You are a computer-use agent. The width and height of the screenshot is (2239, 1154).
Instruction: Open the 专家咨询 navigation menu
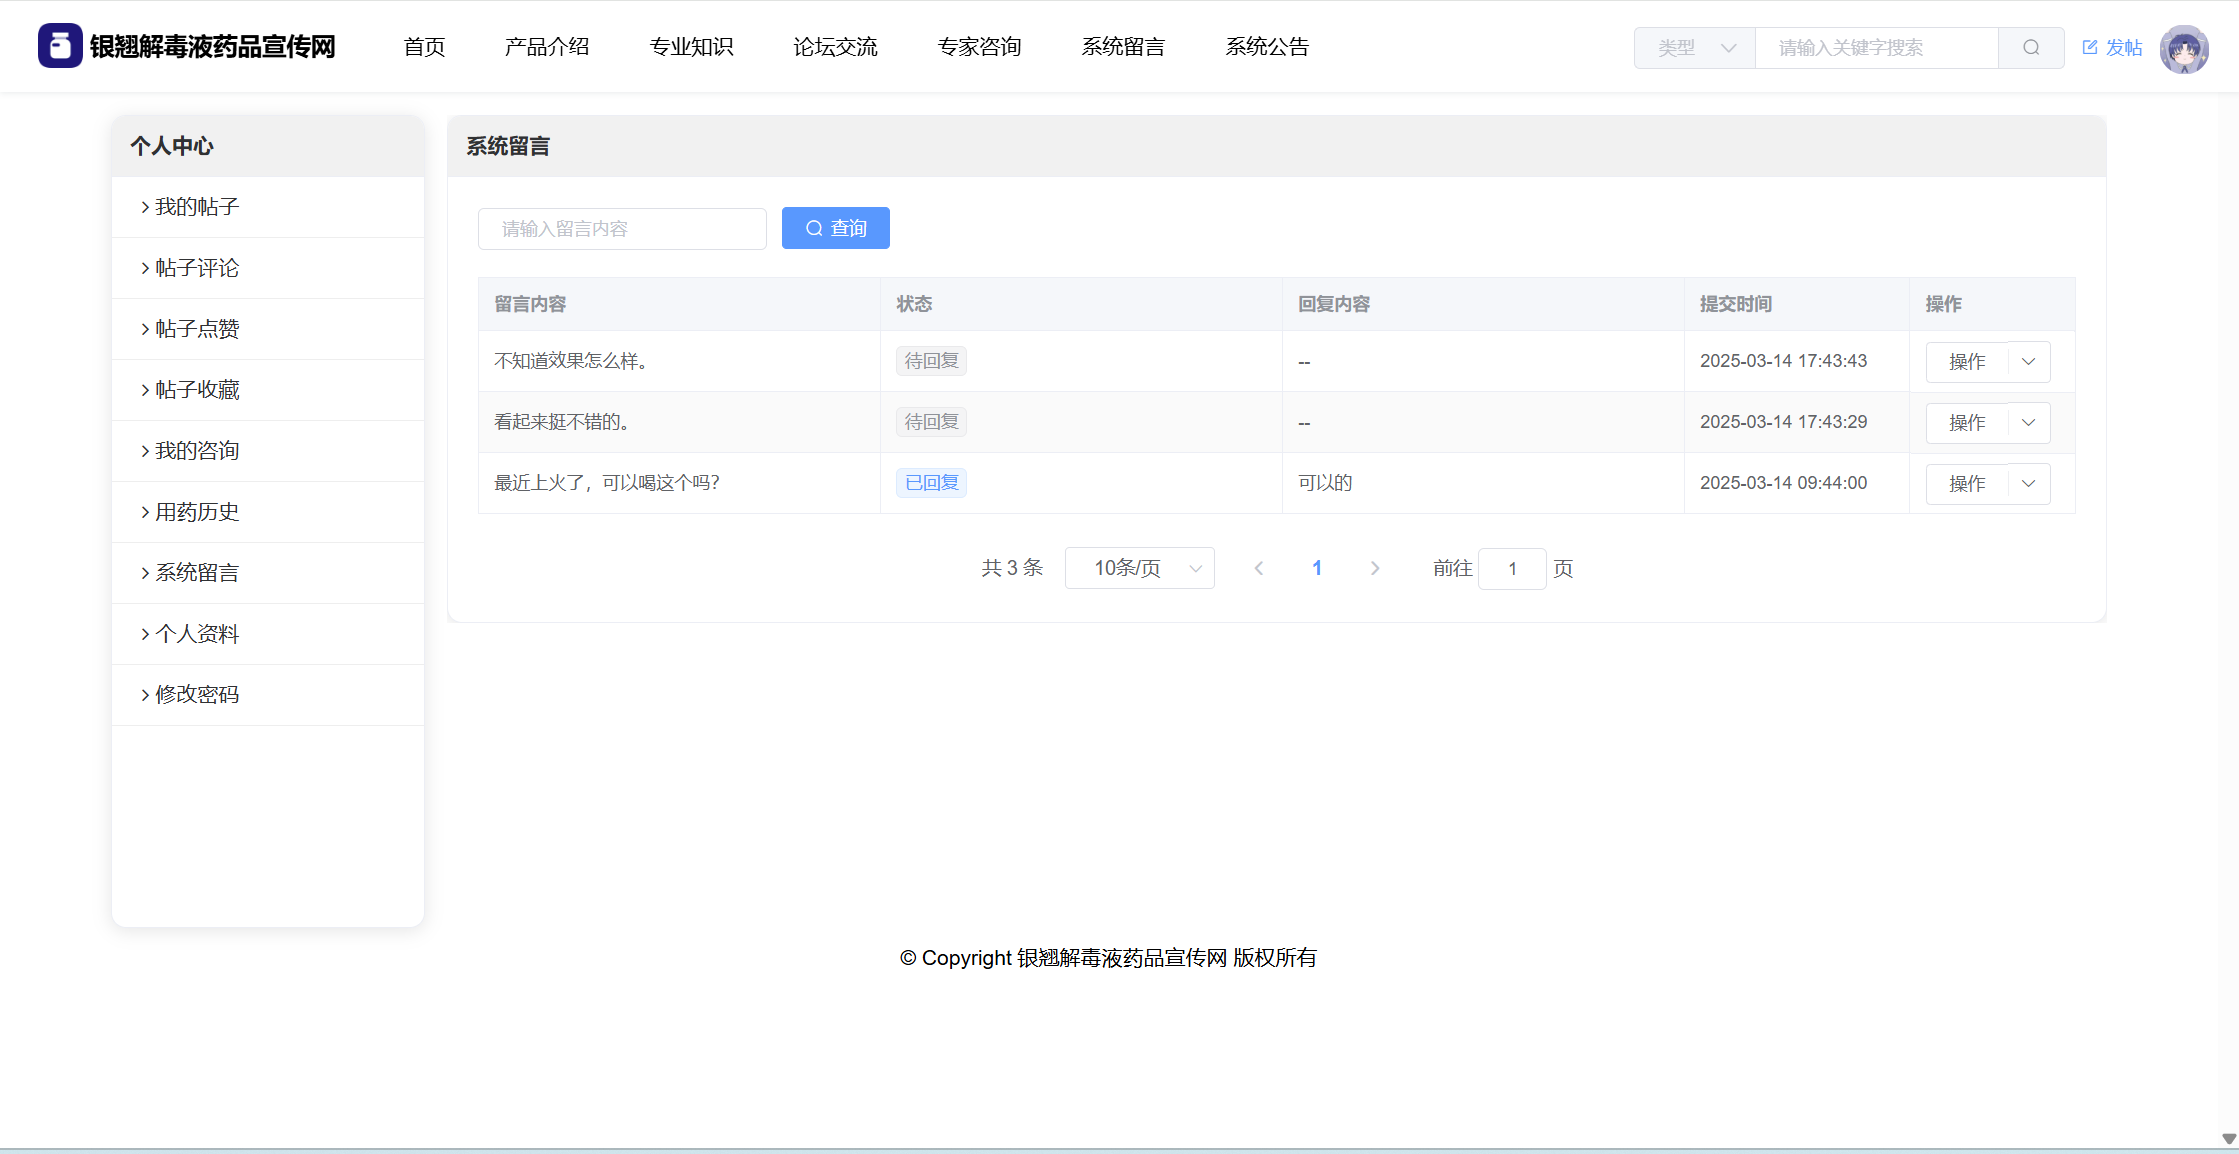(x=979, y=47)
